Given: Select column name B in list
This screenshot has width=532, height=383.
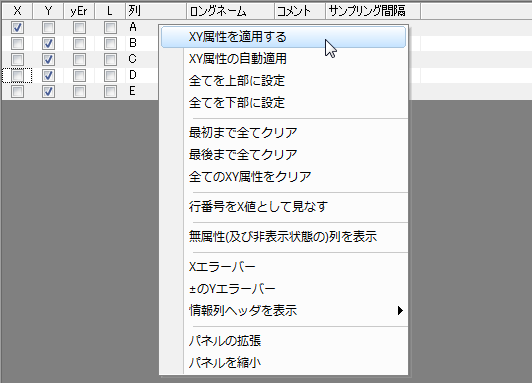Looking at the screenshot, I should tap(133, 43).
